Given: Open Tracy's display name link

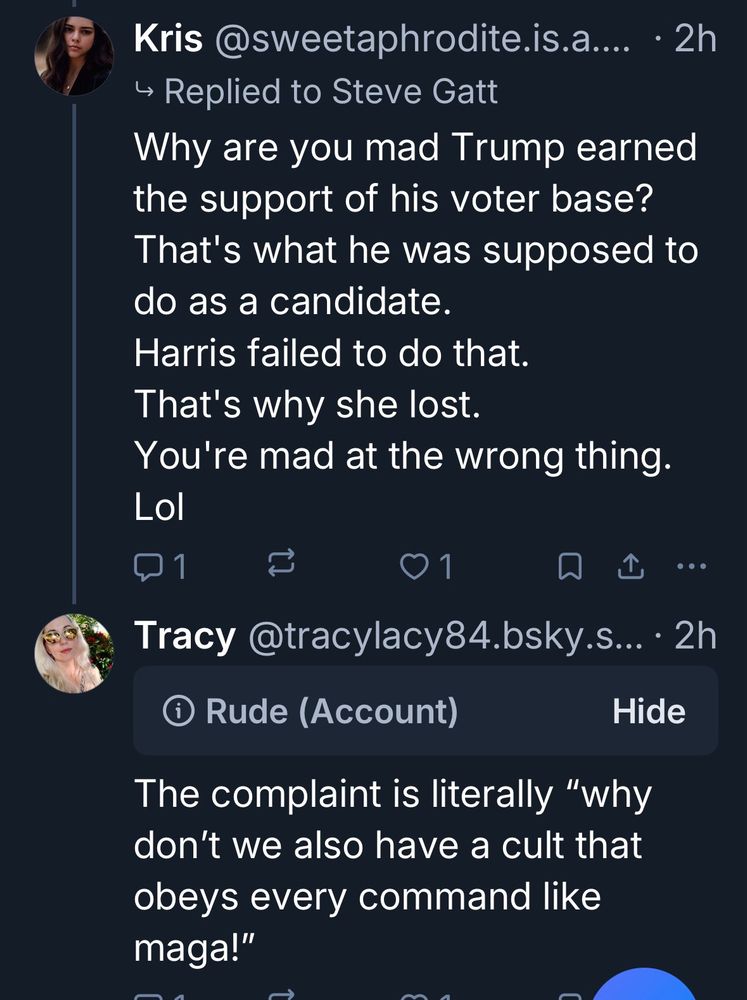Looking at the screenshot, I should (x=184, y=635).
